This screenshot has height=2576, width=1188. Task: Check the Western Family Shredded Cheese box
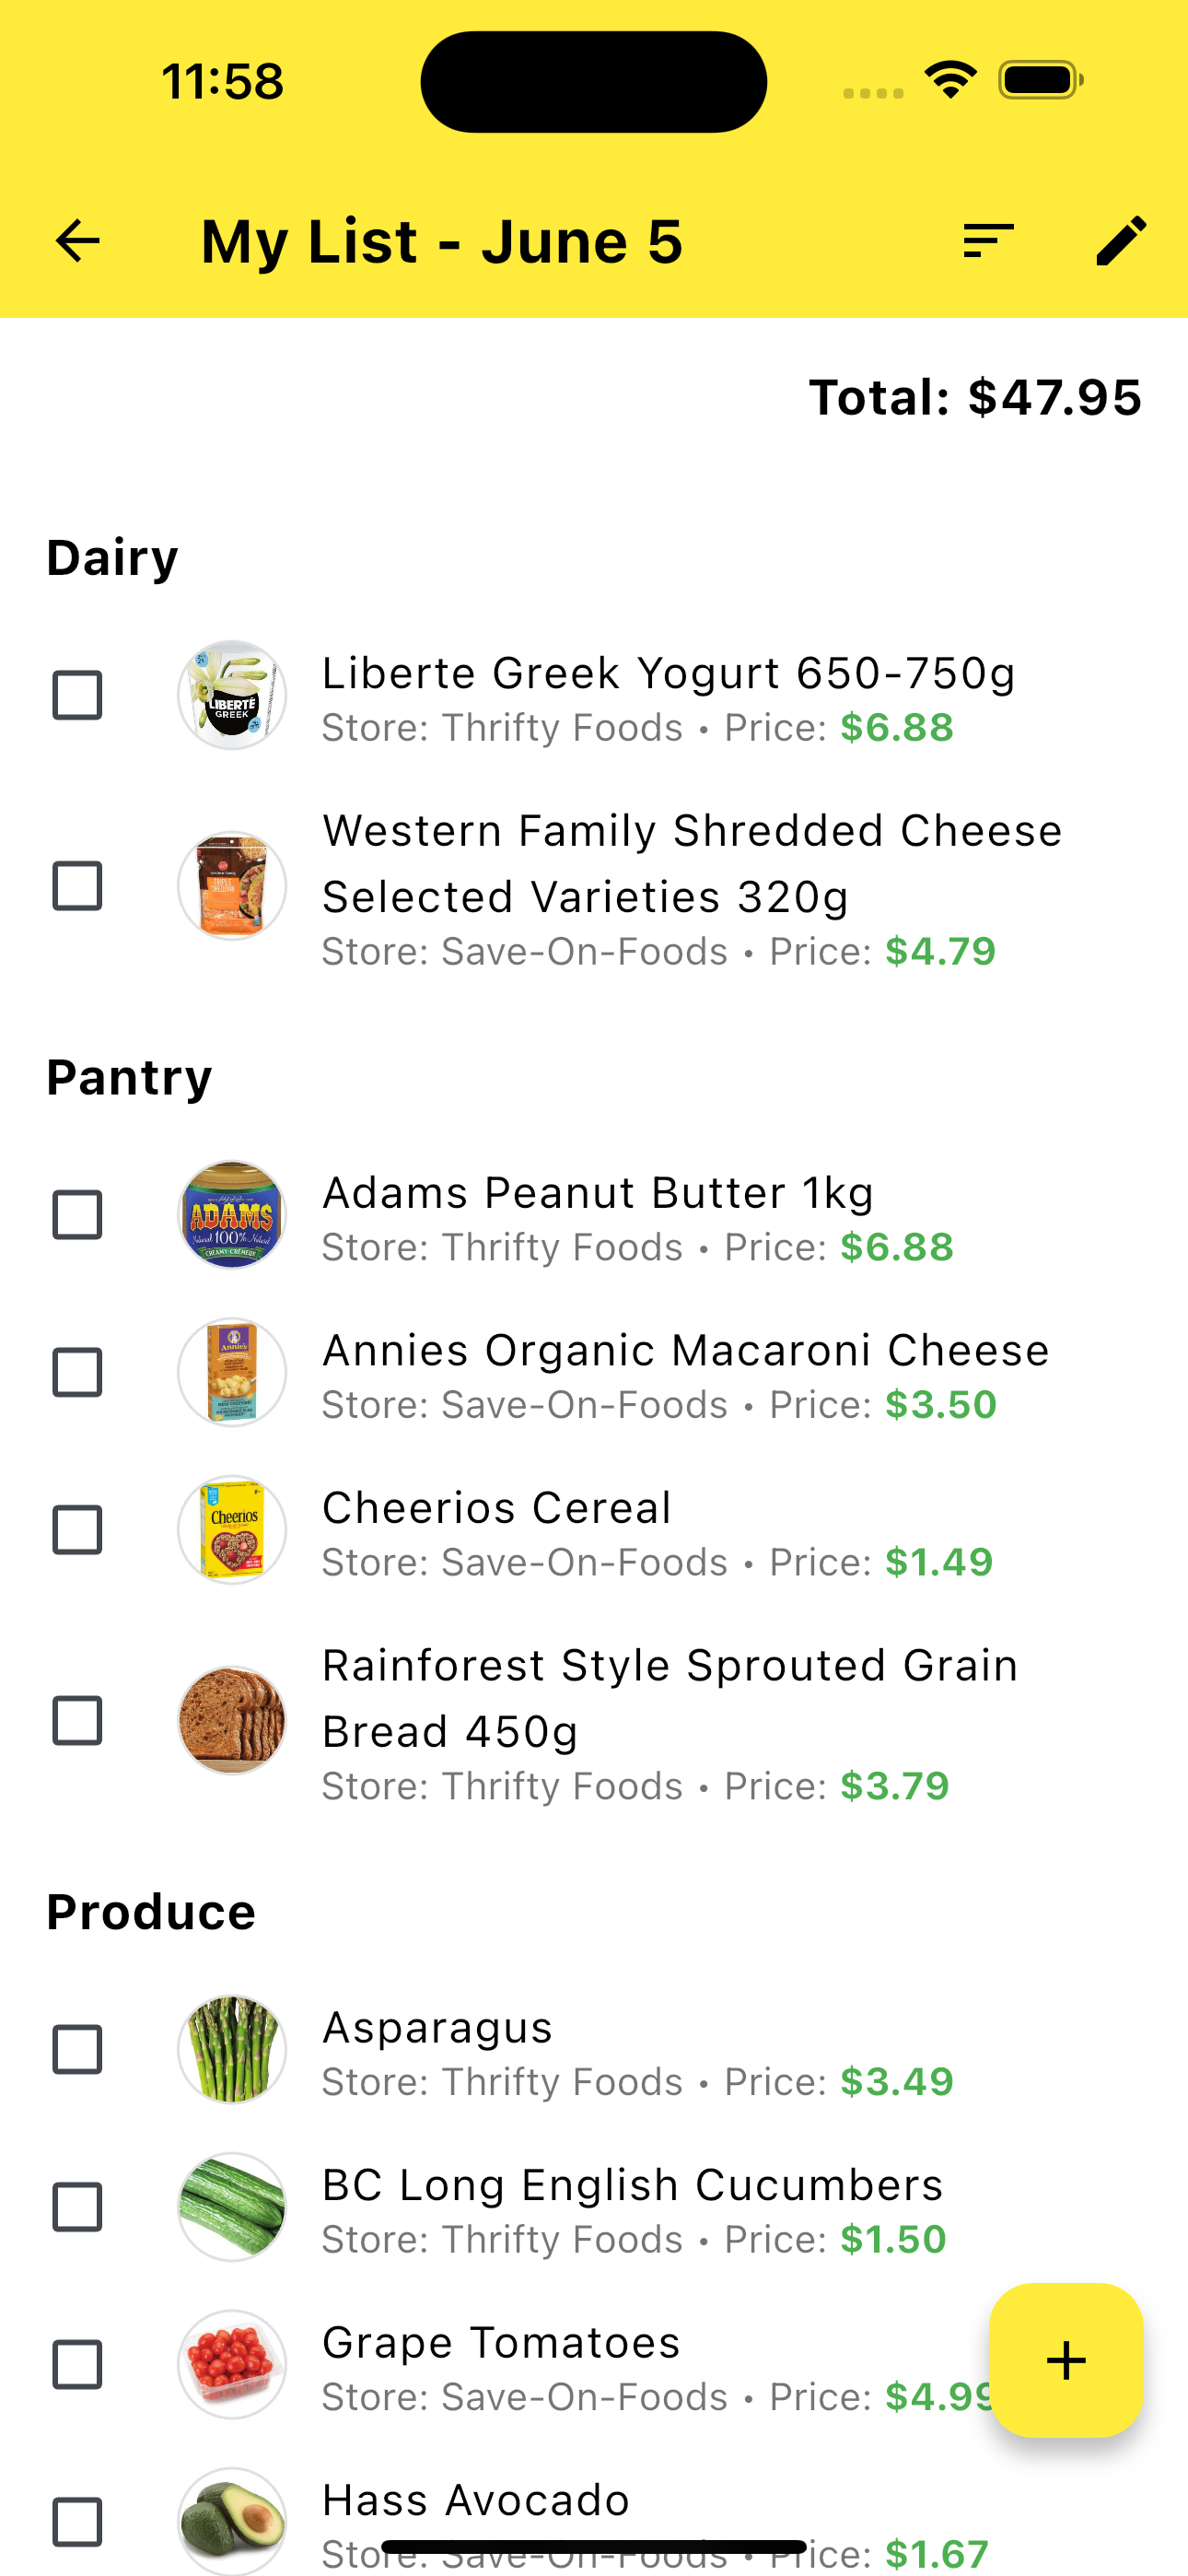(x=77, y=886)
